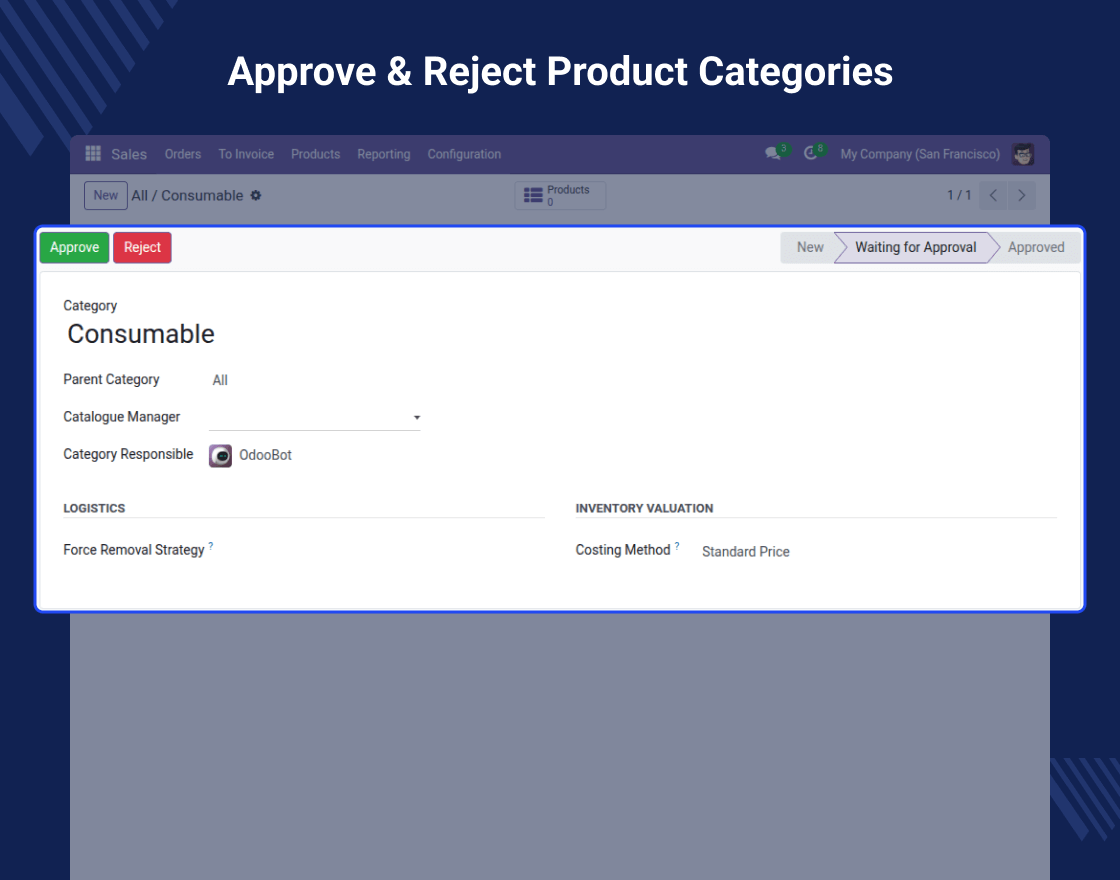
Task: Click the Sales app title
Action: click(129, 154)
